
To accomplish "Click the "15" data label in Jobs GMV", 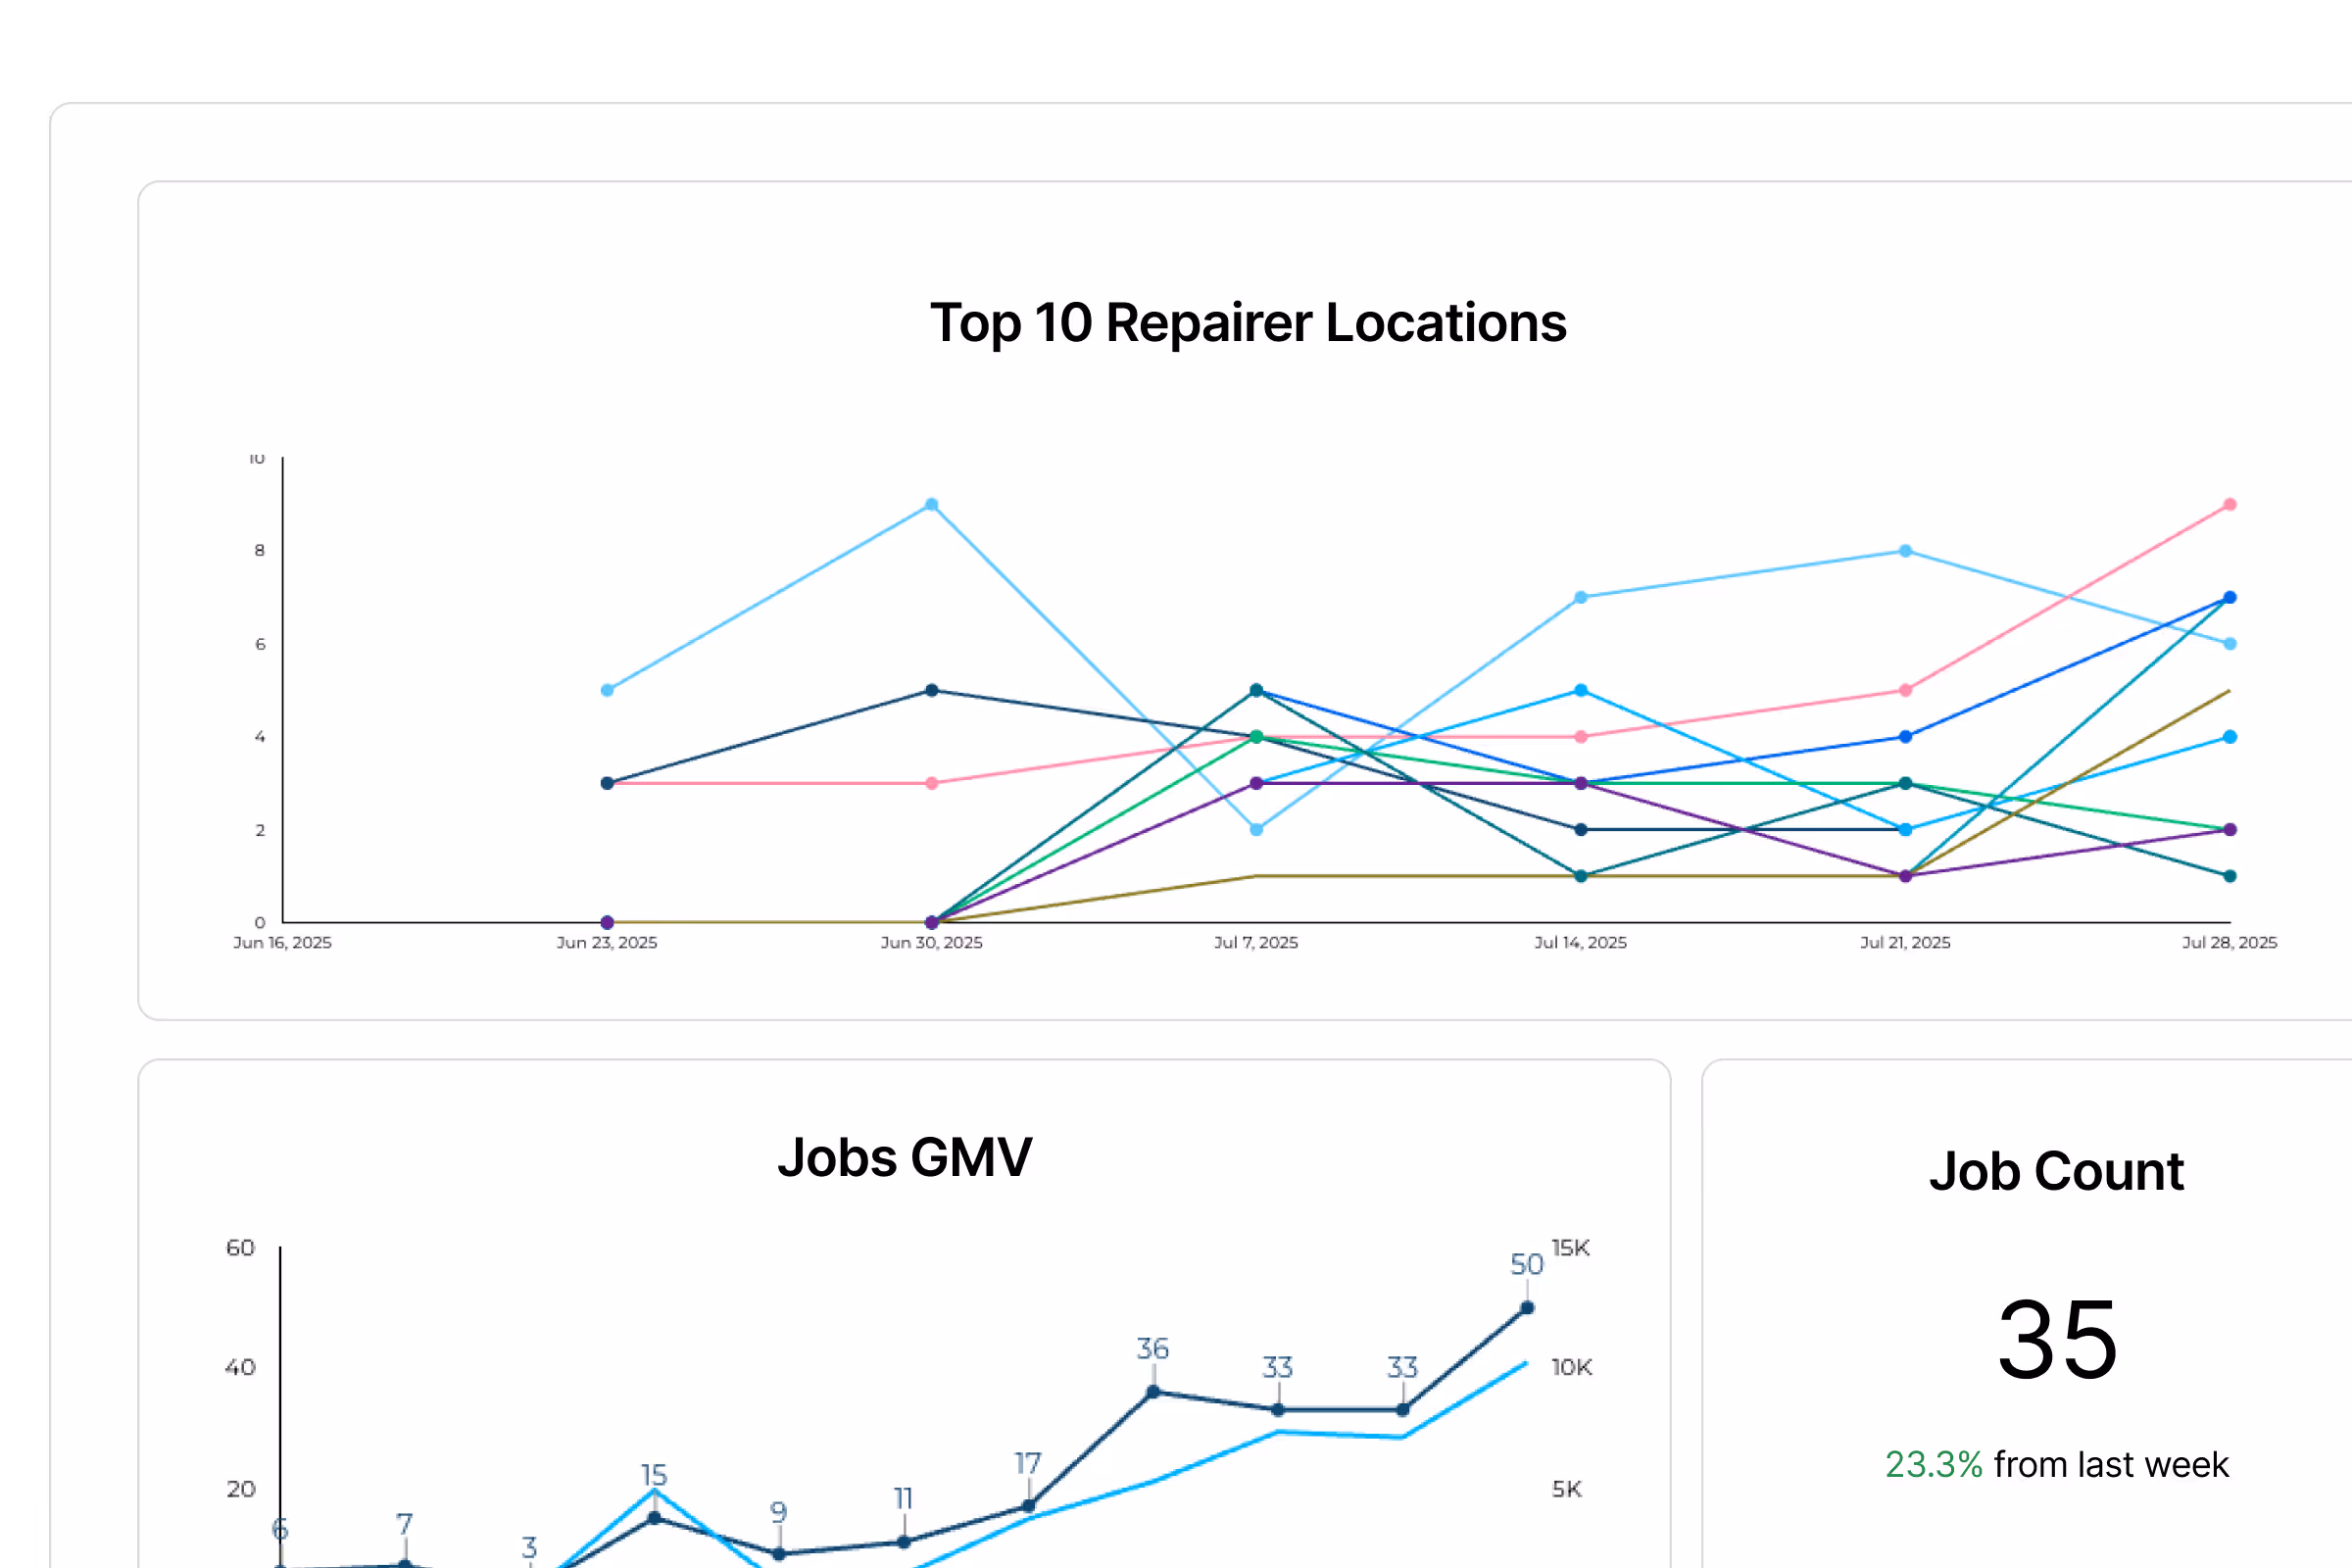I will 654,1476.
